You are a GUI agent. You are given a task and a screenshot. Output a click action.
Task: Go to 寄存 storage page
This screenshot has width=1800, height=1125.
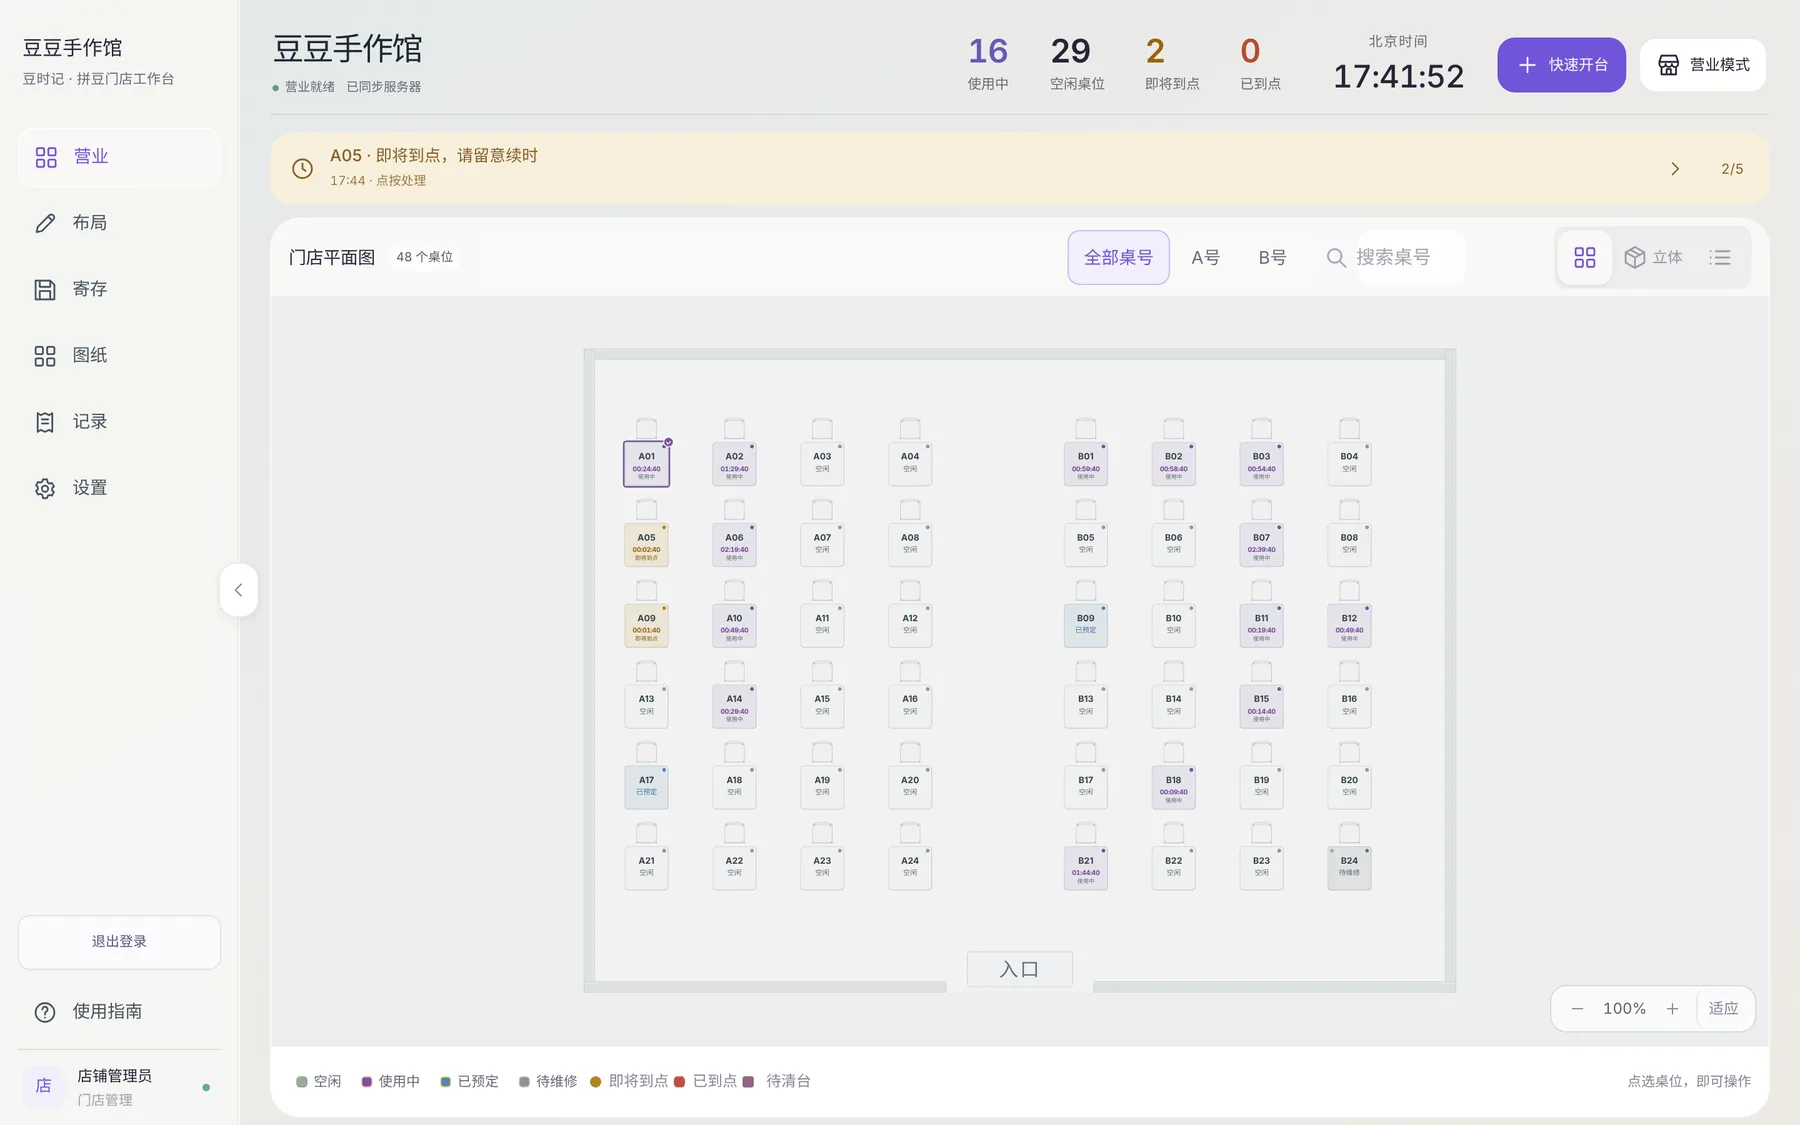click(119, 289)
